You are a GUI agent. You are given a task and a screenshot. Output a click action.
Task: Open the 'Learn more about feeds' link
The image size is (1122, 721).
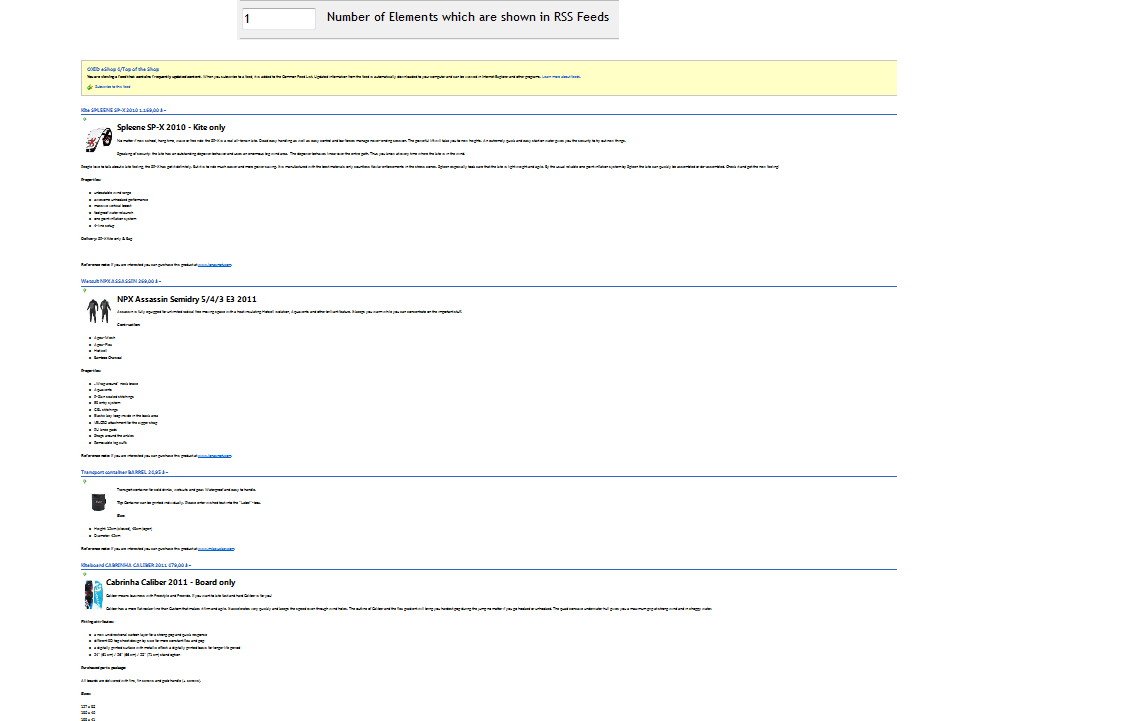560,76
